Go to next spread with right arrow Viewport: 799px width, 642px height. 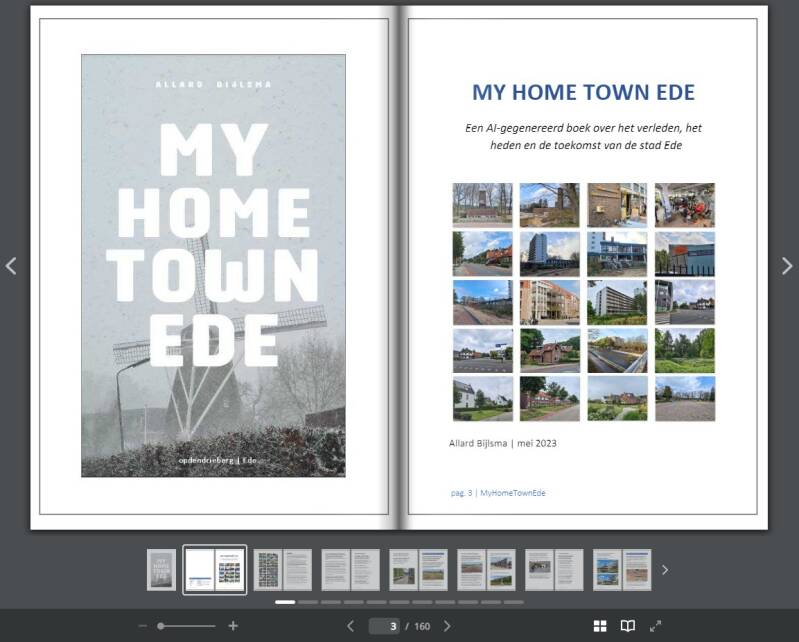(x=787, y=265)
